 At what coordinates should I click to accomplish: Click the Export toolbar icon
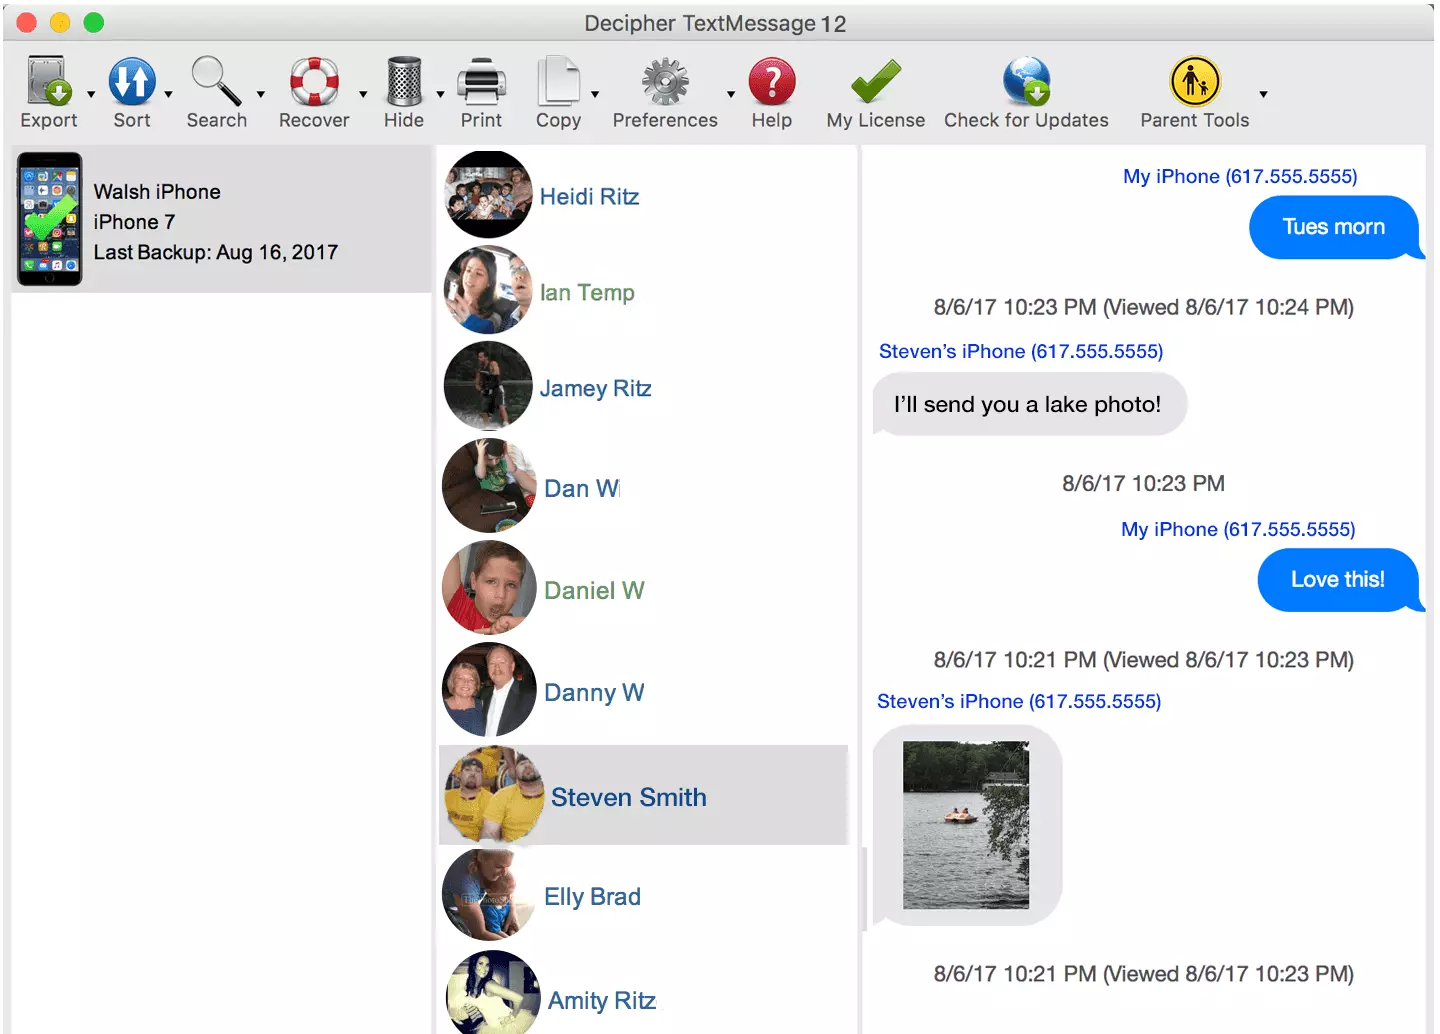(x=49, y=81)
